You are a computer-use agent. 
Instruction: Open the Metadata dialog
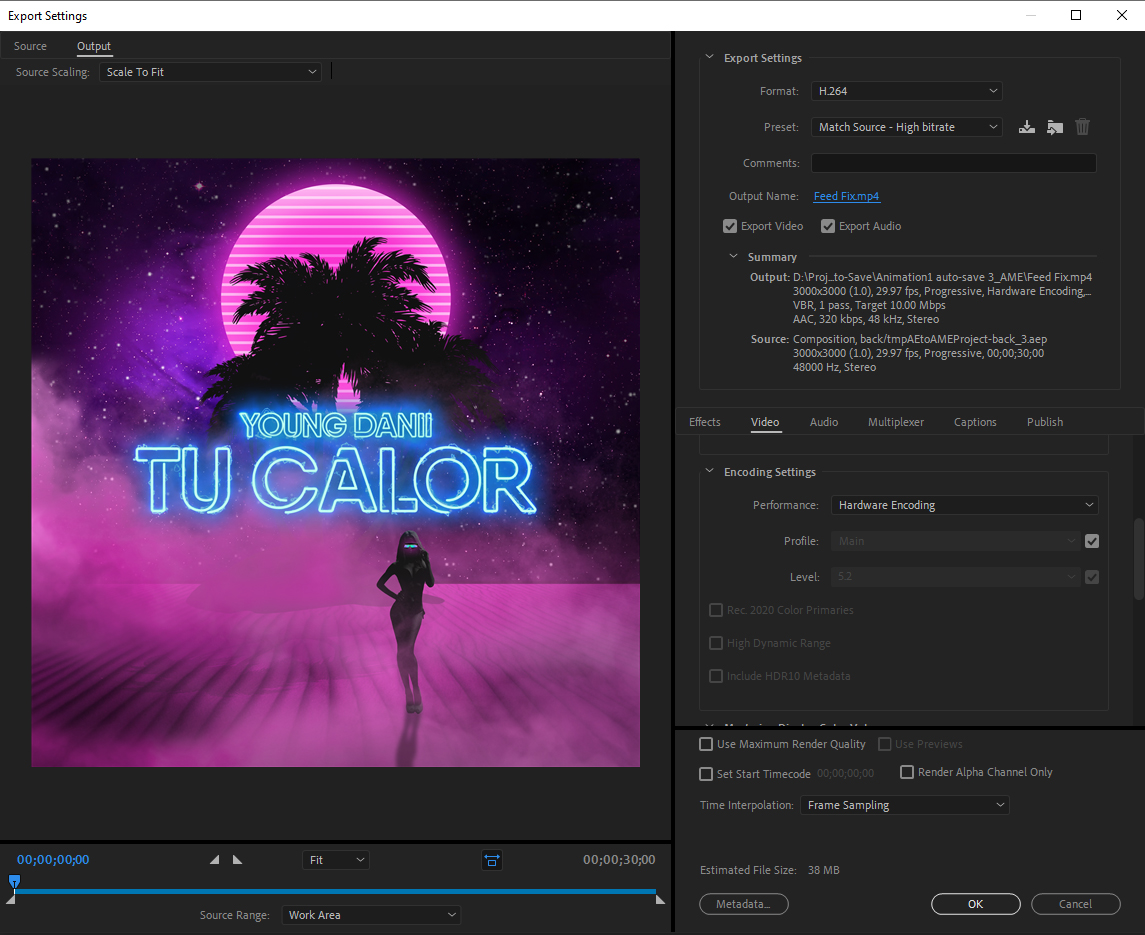point(743,903)
